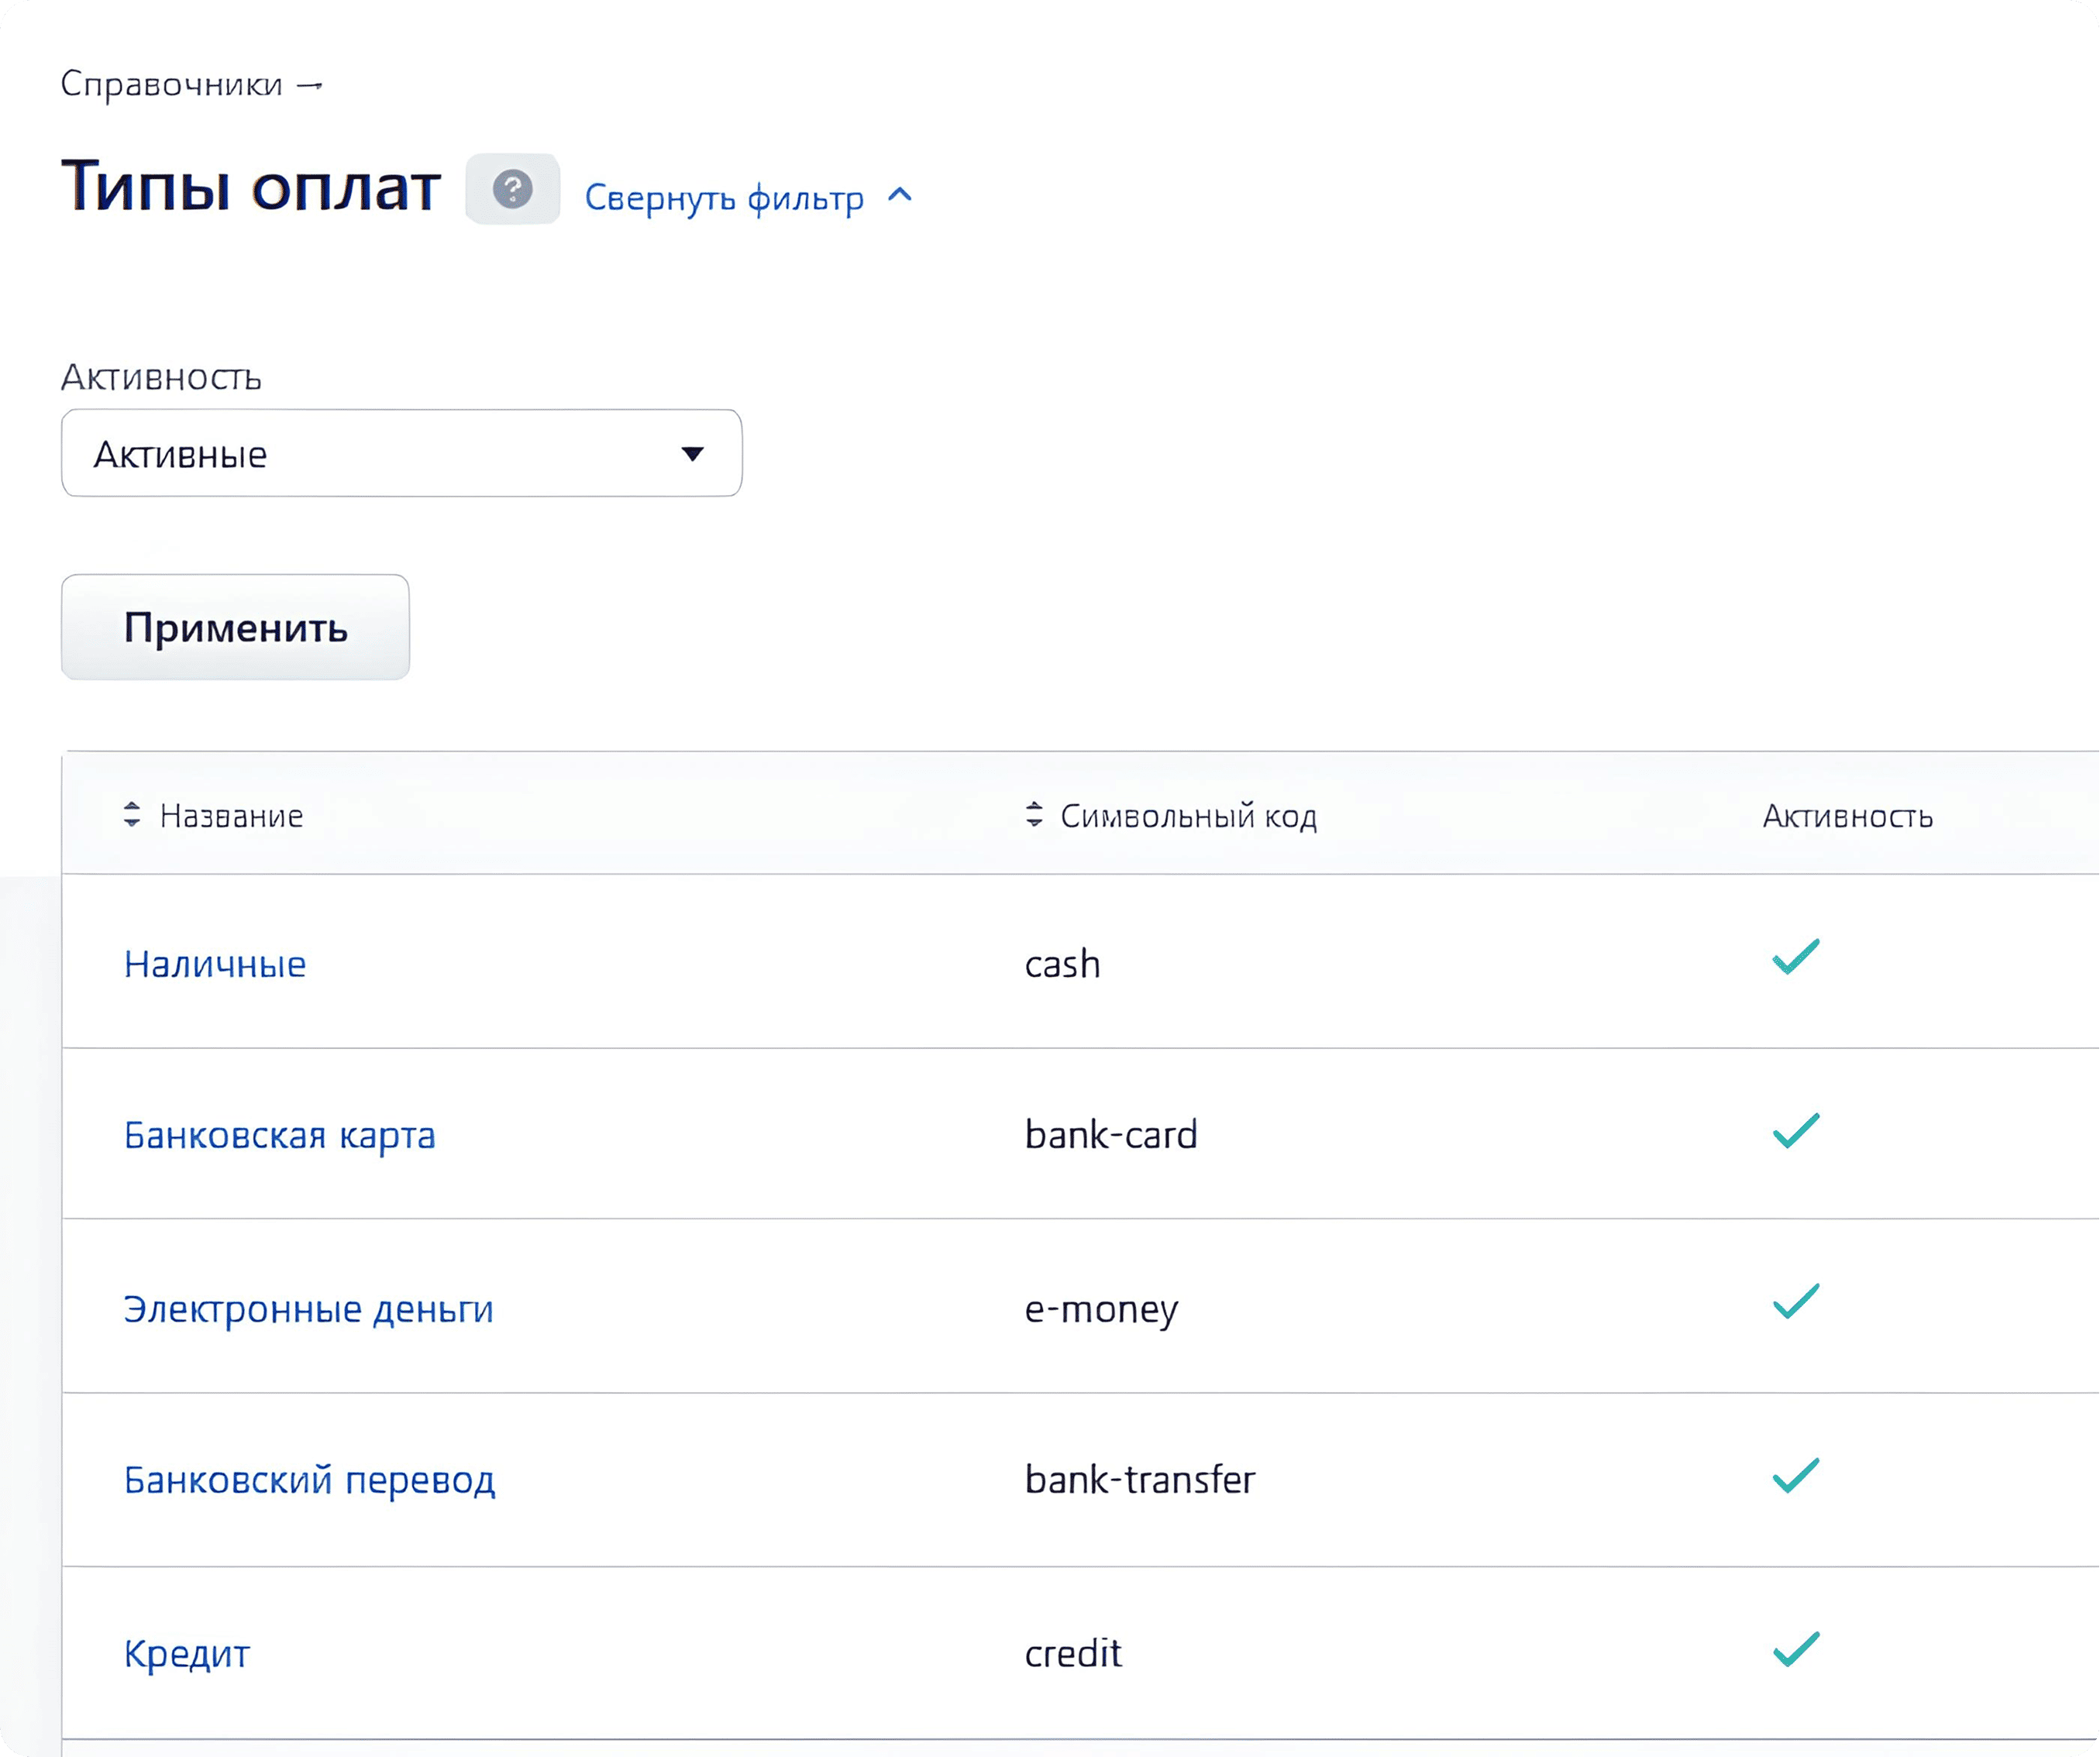The image size is (2100, 1757).
Task: Open the Наличные payment type
Action: pos(215,964)
